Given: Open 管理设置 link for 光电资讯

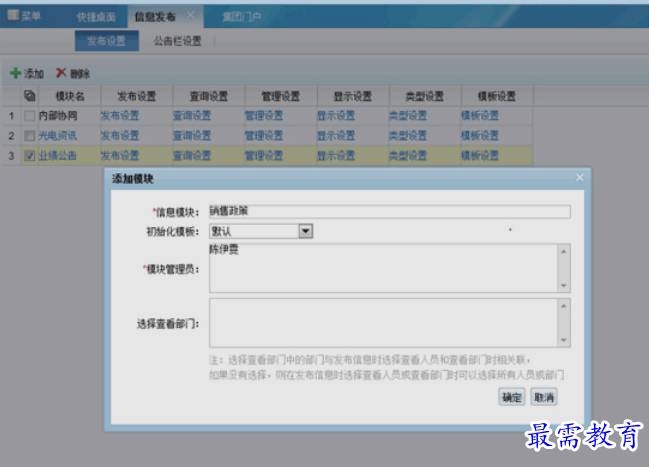Looking at the screenshot, I should point(264,135).
